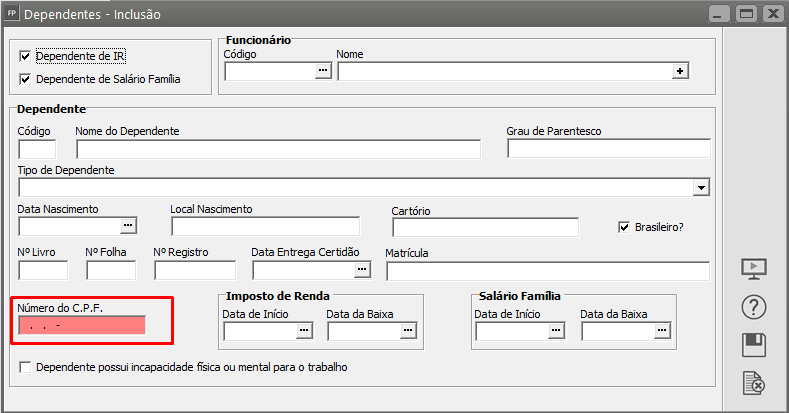
Task: Uncheck Dependente de Salário Família
Action: tap(26, 79)
